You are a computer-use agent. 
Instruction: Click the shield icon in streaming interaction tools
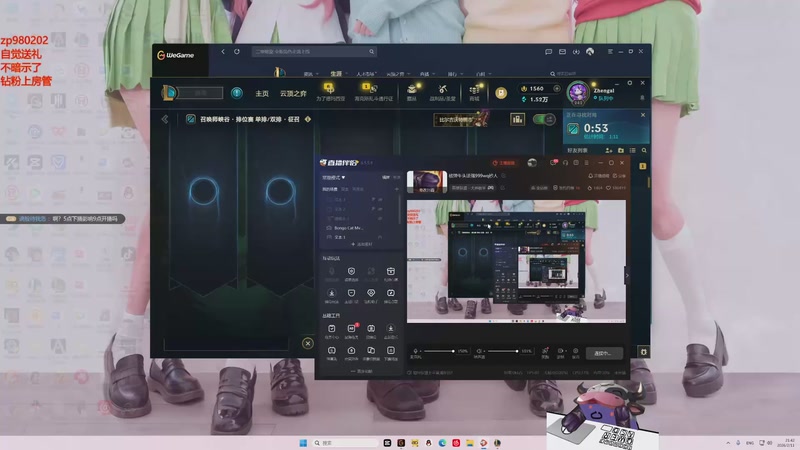click(x=351, y=273)
